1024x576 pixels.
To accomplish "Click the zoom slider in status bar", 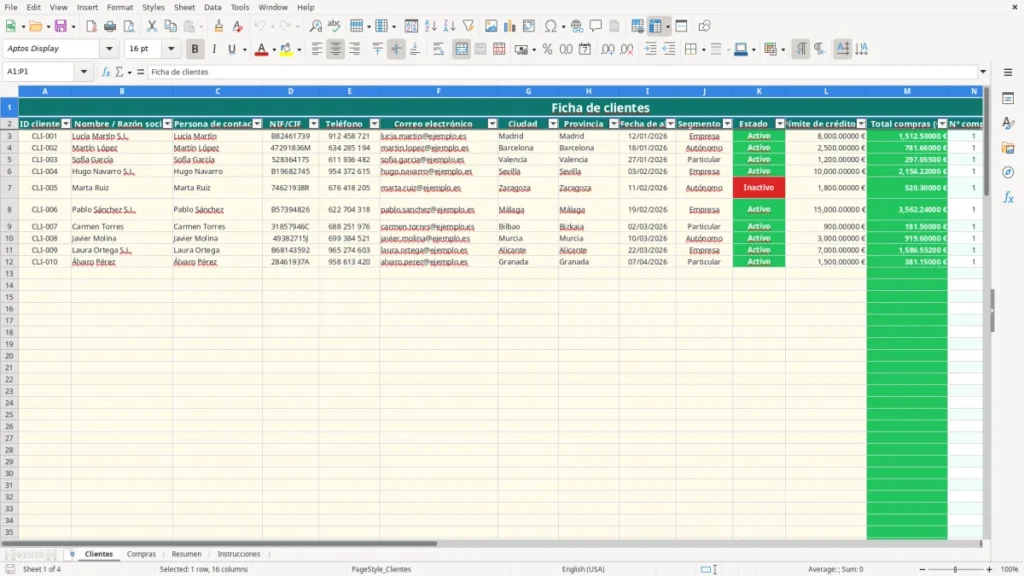I will coord(955,569).
